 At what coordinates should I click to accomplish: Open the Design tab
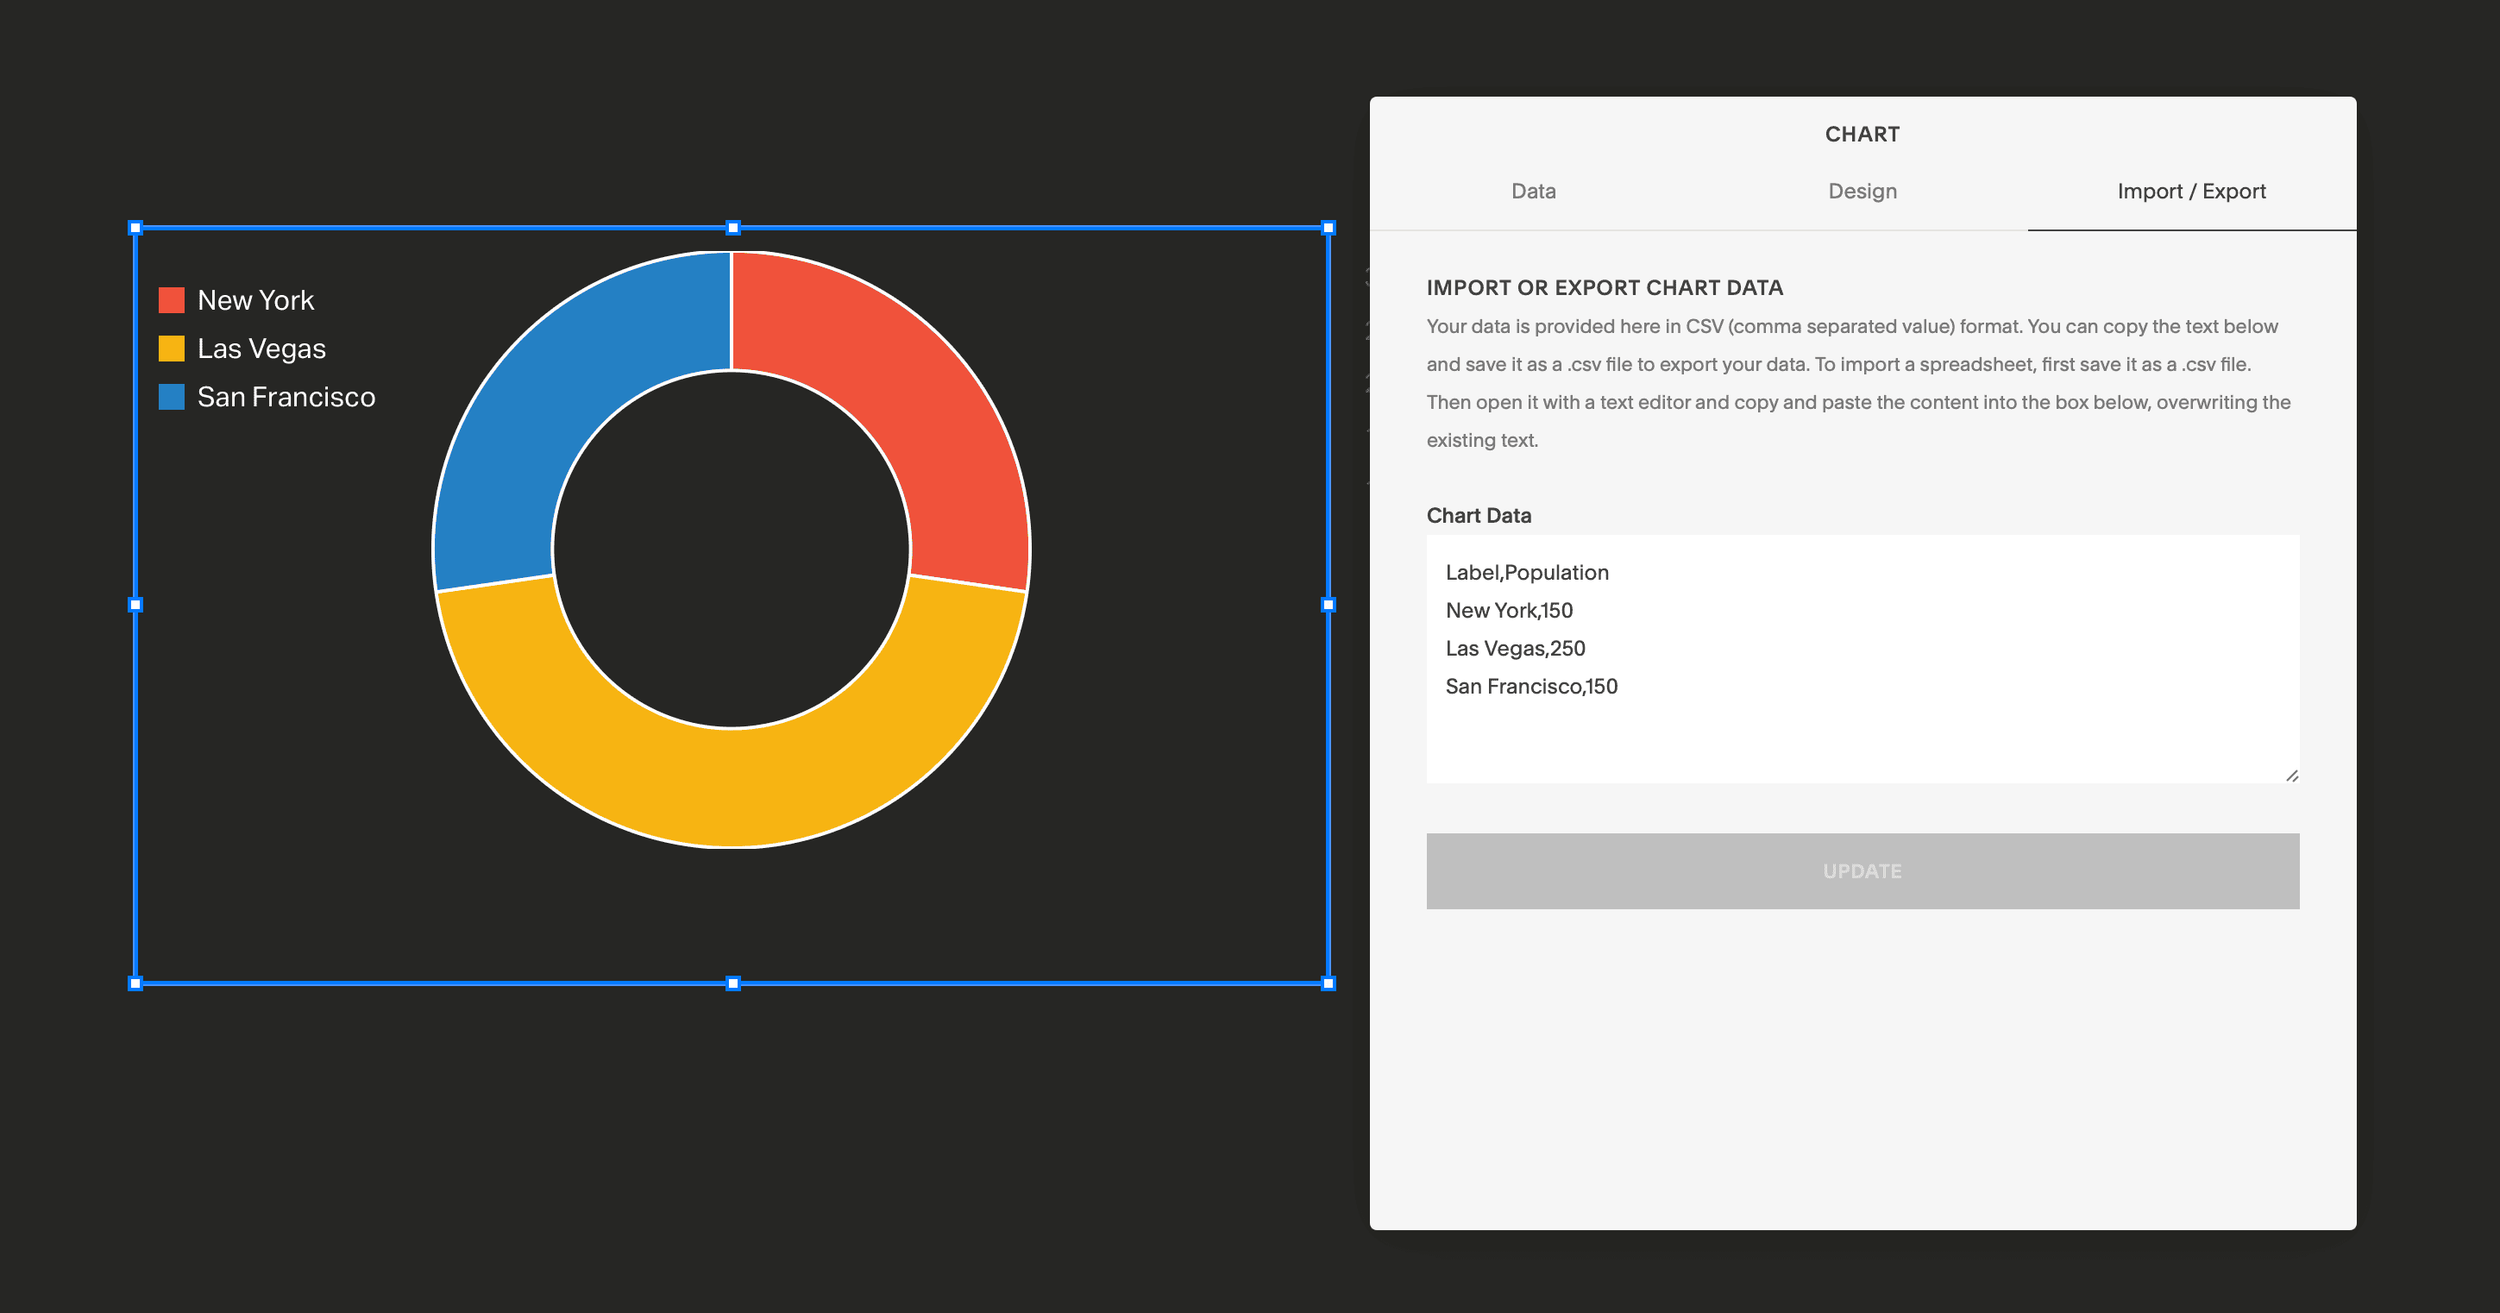pyautogui.click(x=1862, y=190)
